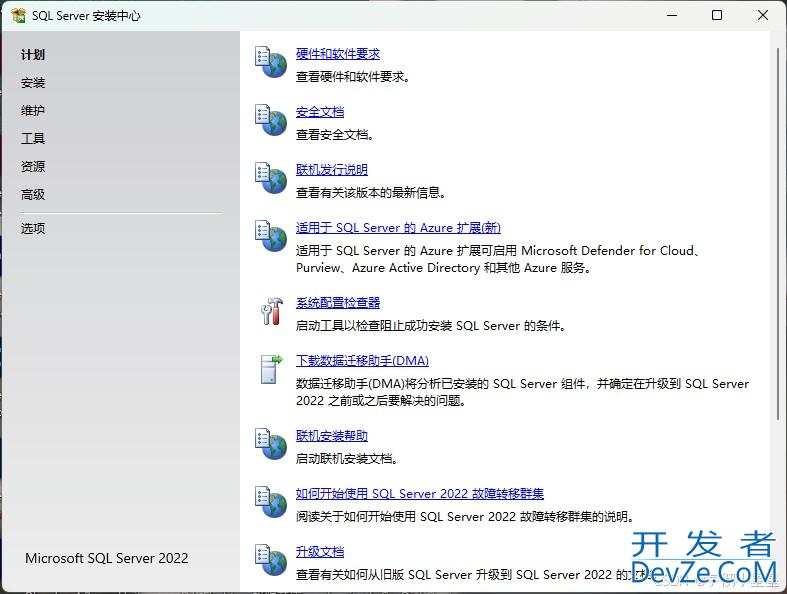Click the globe icon beside 联机发行说明

coord(271,178)
